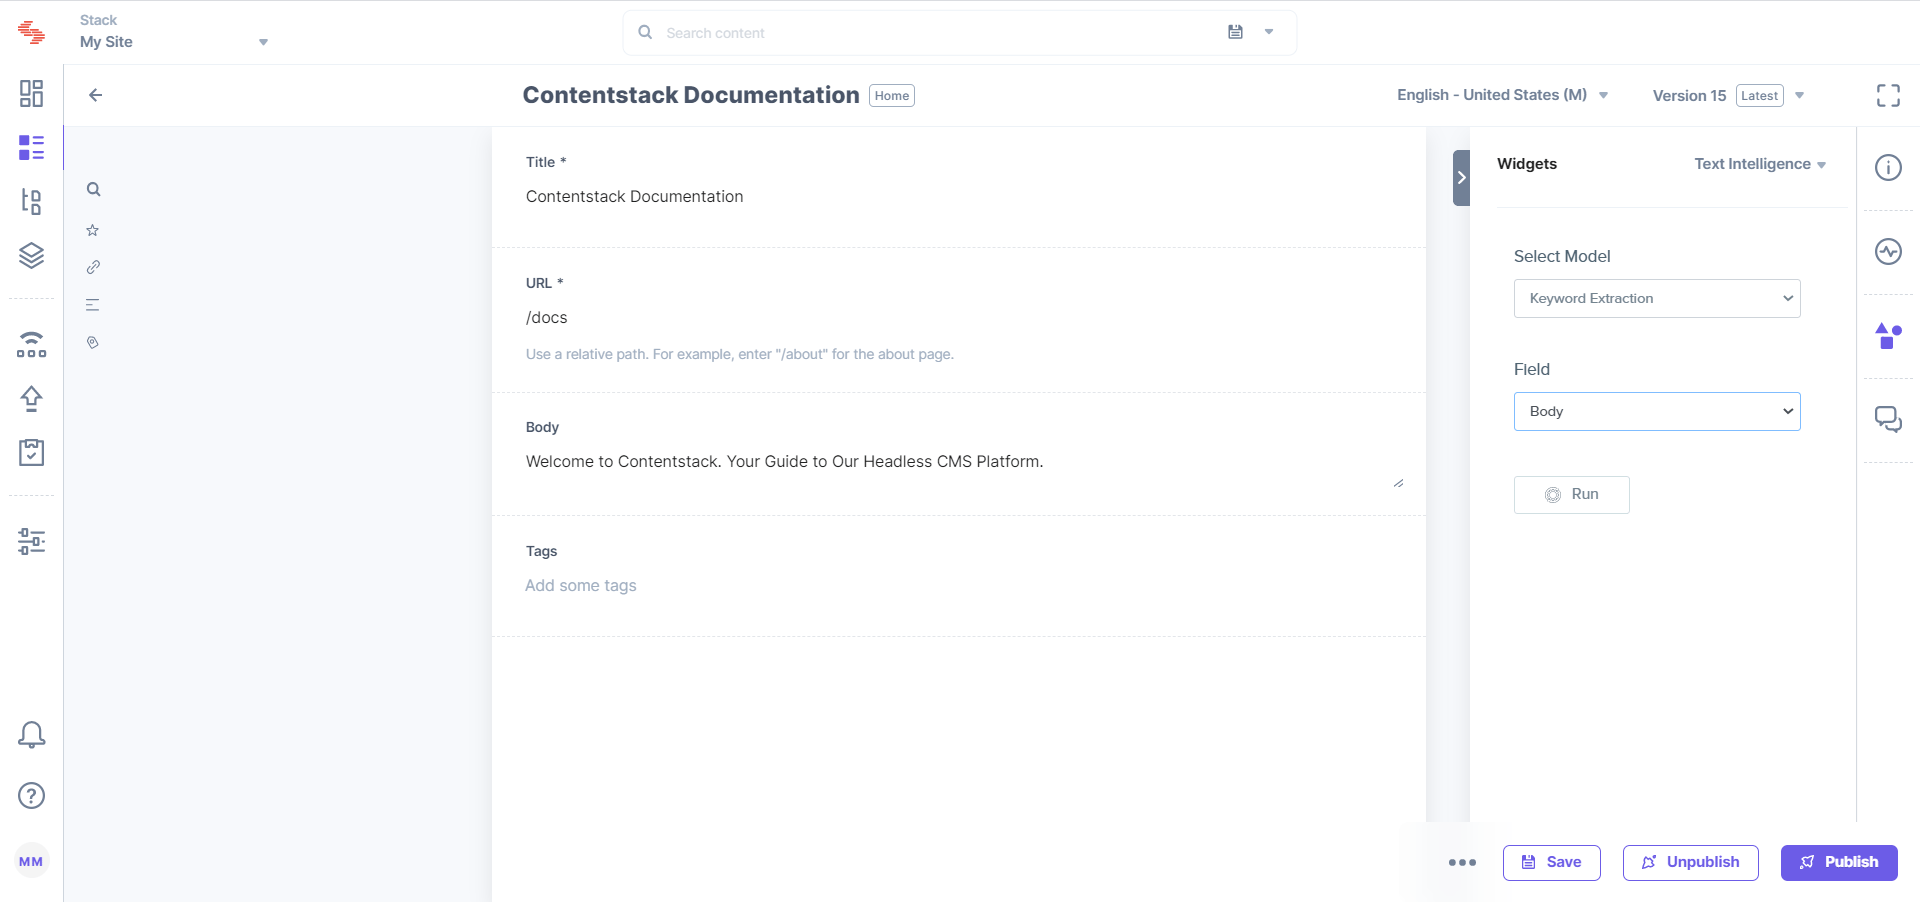Publish the Contentstack Documentation entry

pos(1839,862)
